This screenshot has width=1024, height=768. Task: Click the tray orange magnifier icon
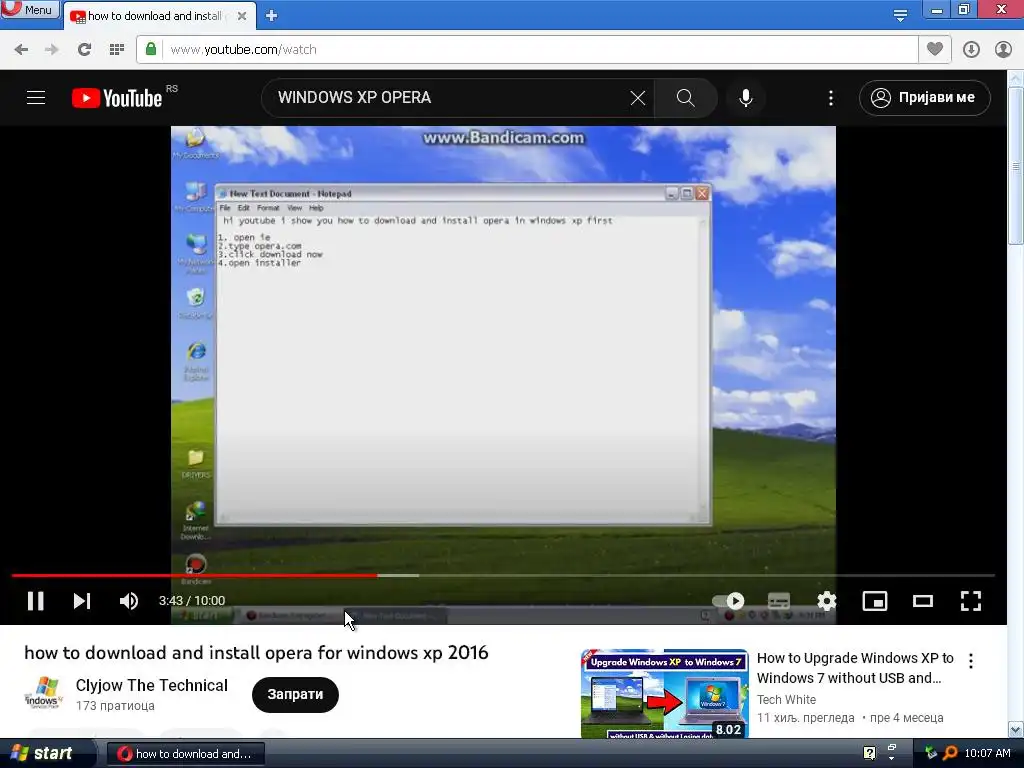pyautogui.click(x=950, y=753)
